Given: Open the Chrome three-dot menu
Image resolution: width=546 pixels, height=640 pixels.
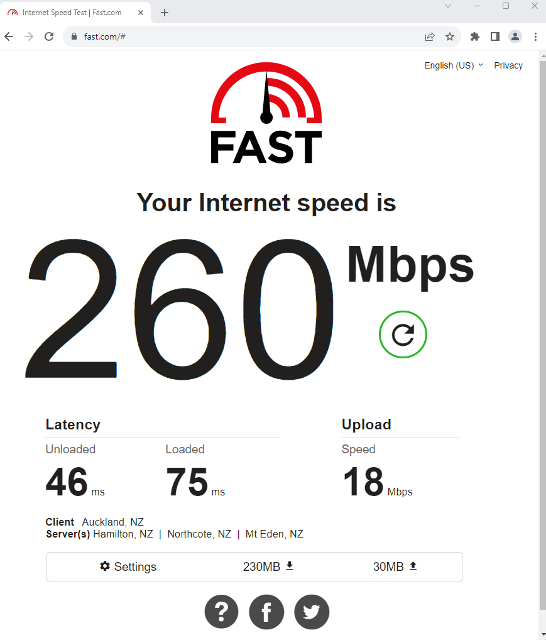Looking at the screenshot, I should click(x=535, y=37).
